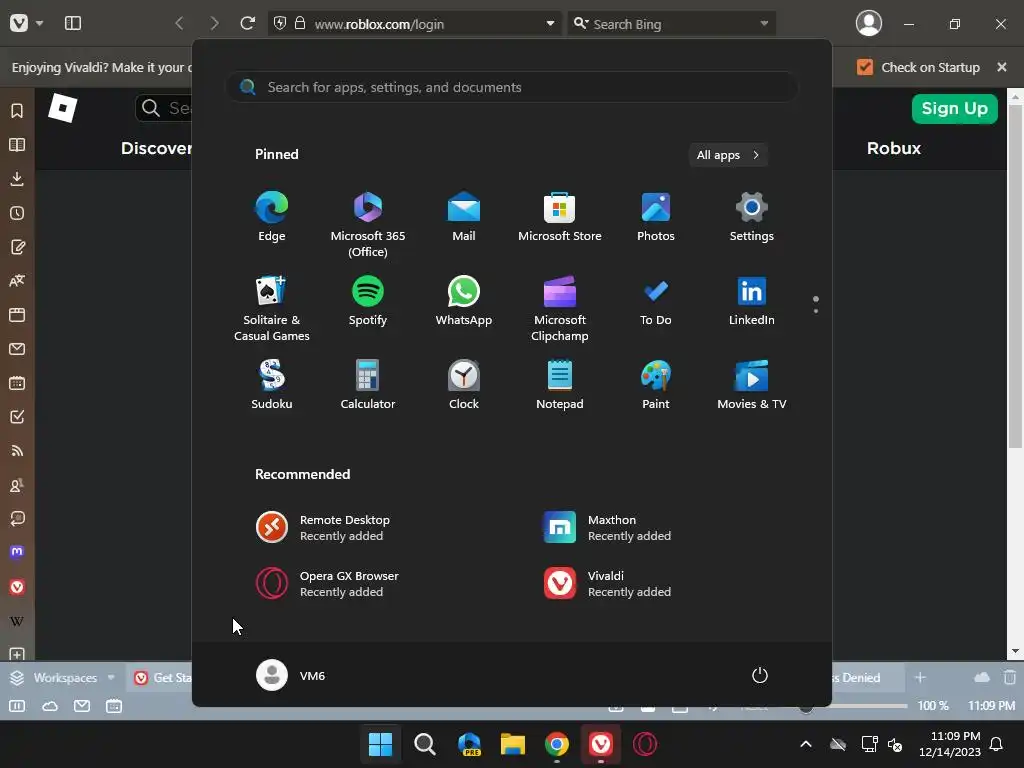Open the Mail app
Viewport: 1024px width, 768px height.
(x=464, y=217)
